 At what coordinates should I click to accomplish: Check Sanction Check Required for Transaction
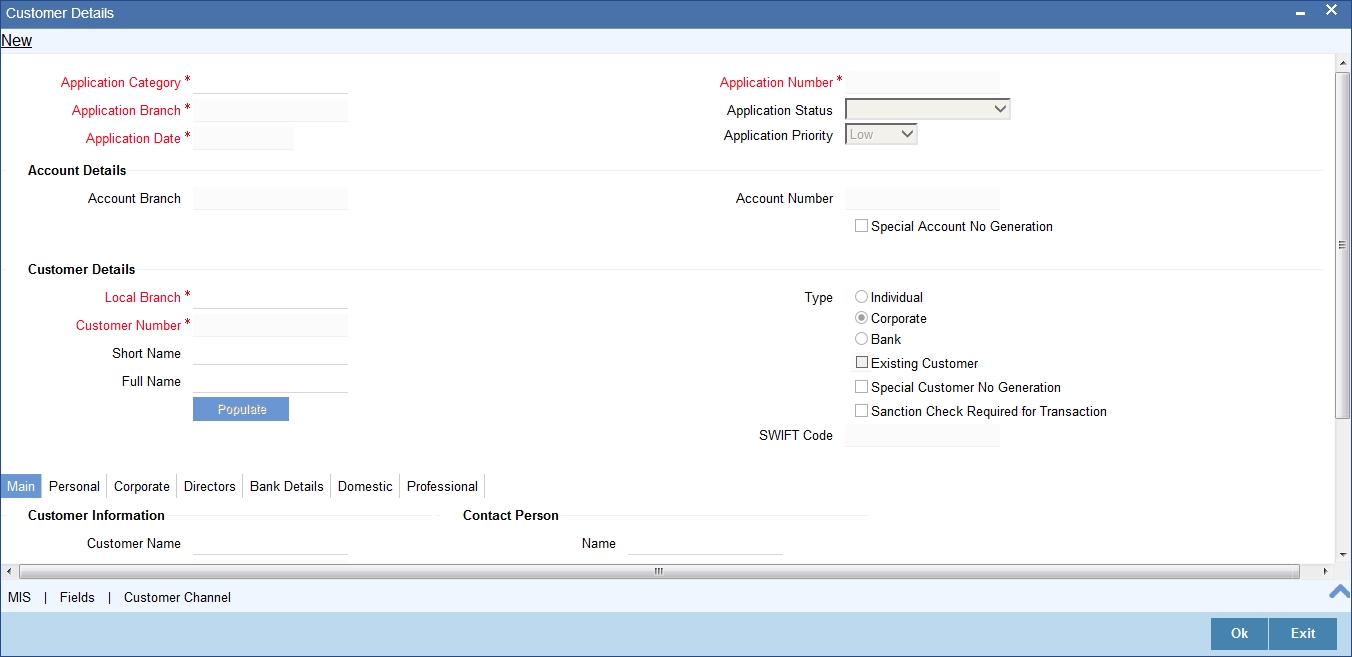[861, 411]
